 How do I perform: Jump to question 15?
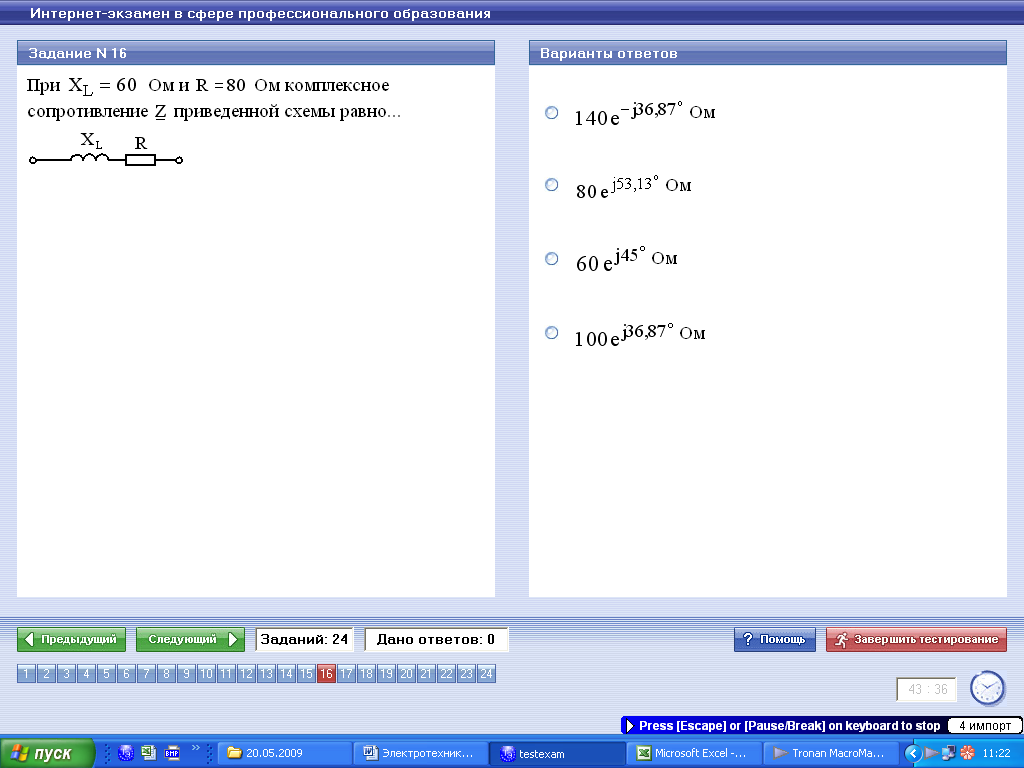306,673
